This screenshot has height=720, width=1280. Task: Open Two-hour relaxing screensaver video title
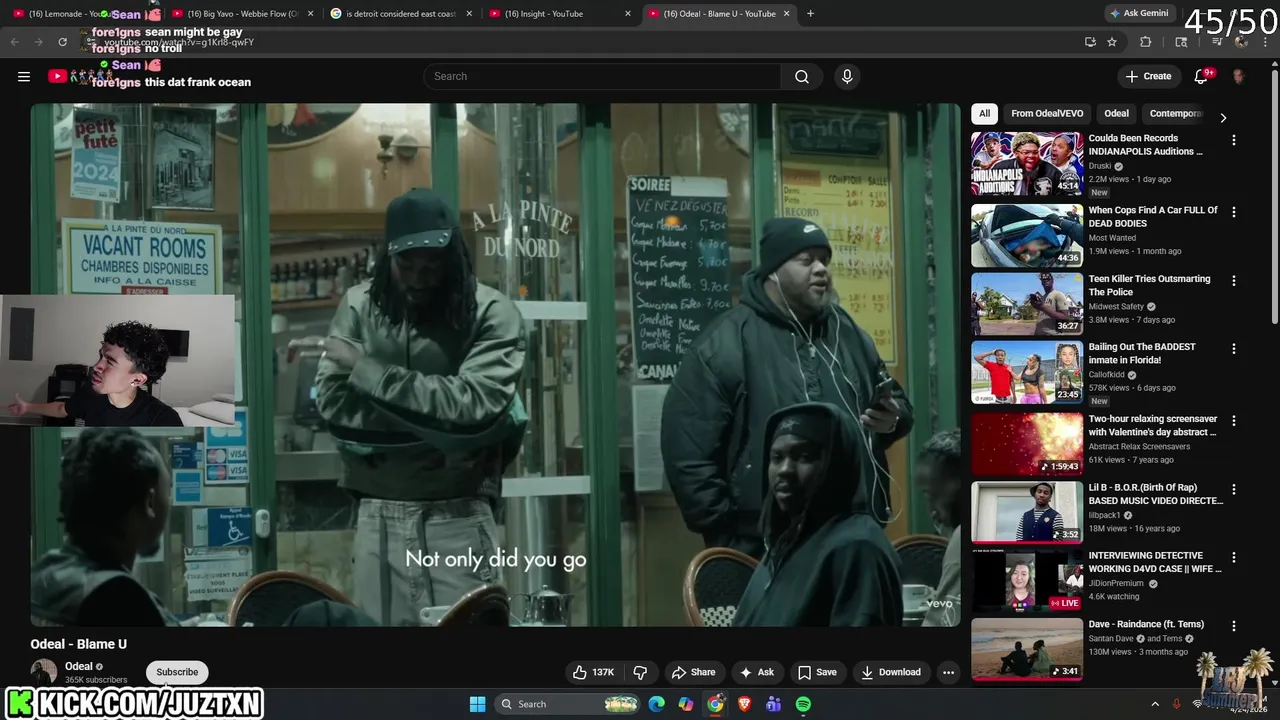(x=1153, y=426)
